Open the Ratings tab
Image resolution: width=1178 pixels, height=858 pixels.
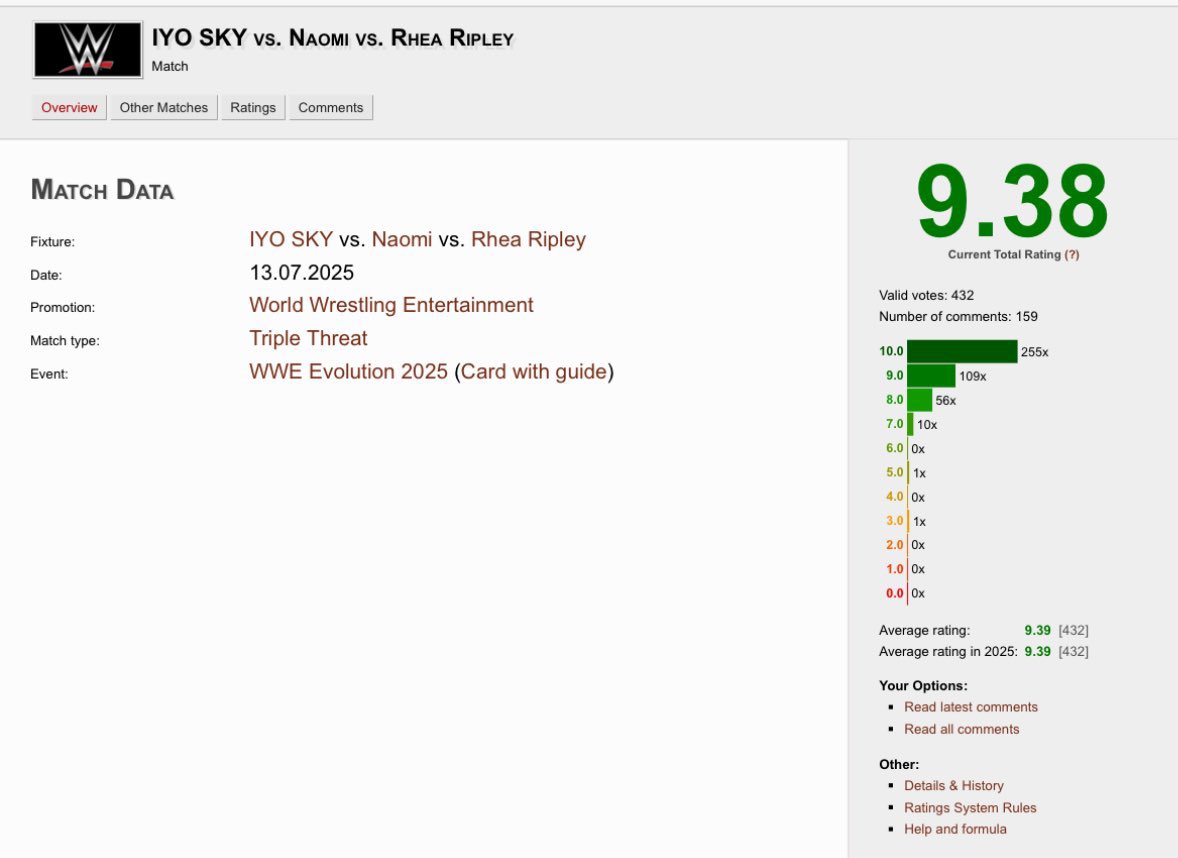[x=253, y=107]
